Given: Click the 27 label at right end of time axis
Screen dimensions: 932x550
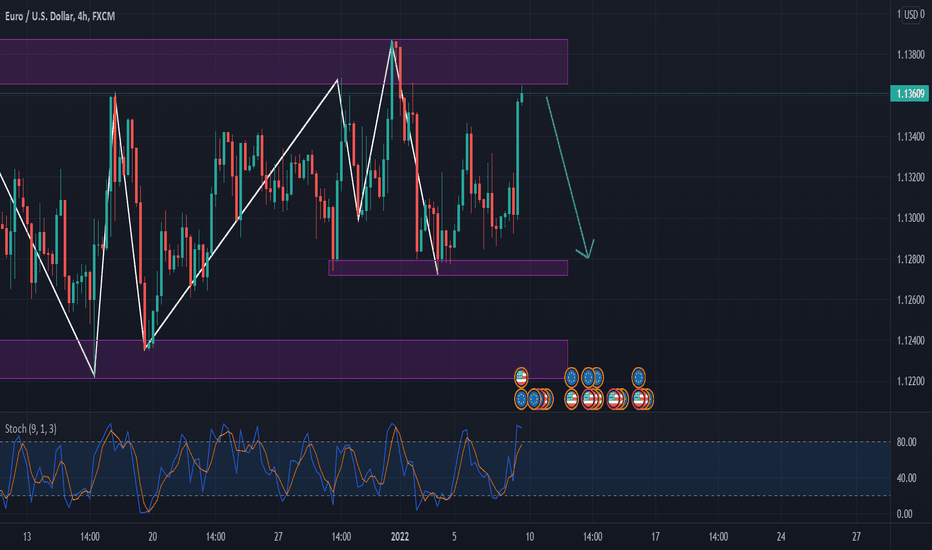Looking at the screenshot, I should click(857, 537).
